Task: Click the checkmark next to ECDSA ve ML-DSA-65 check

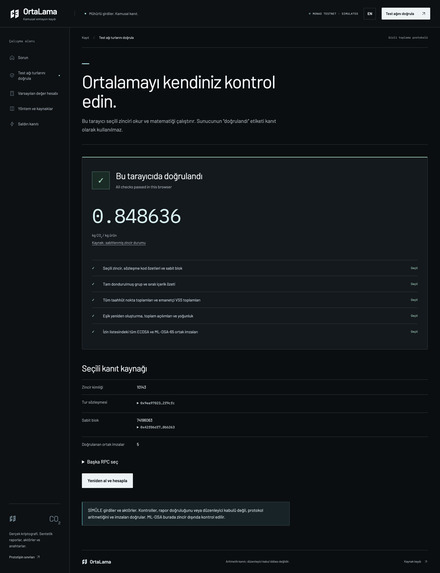Action: [93, 332]
